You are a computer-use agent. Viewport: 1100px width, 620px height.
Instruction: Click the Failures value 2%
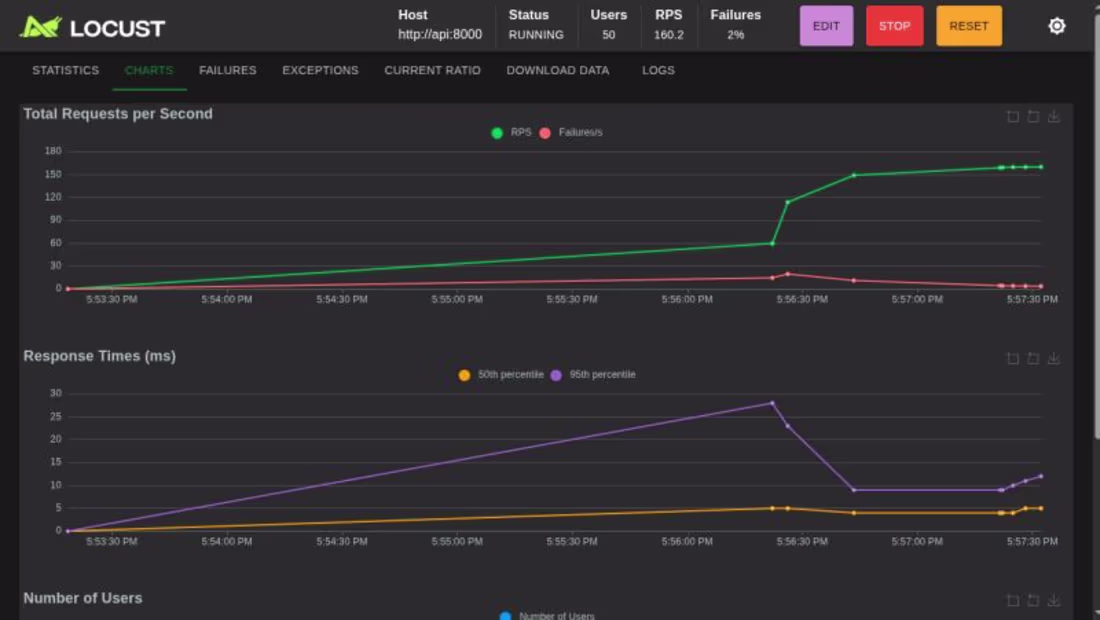click(x=735, y=34)
